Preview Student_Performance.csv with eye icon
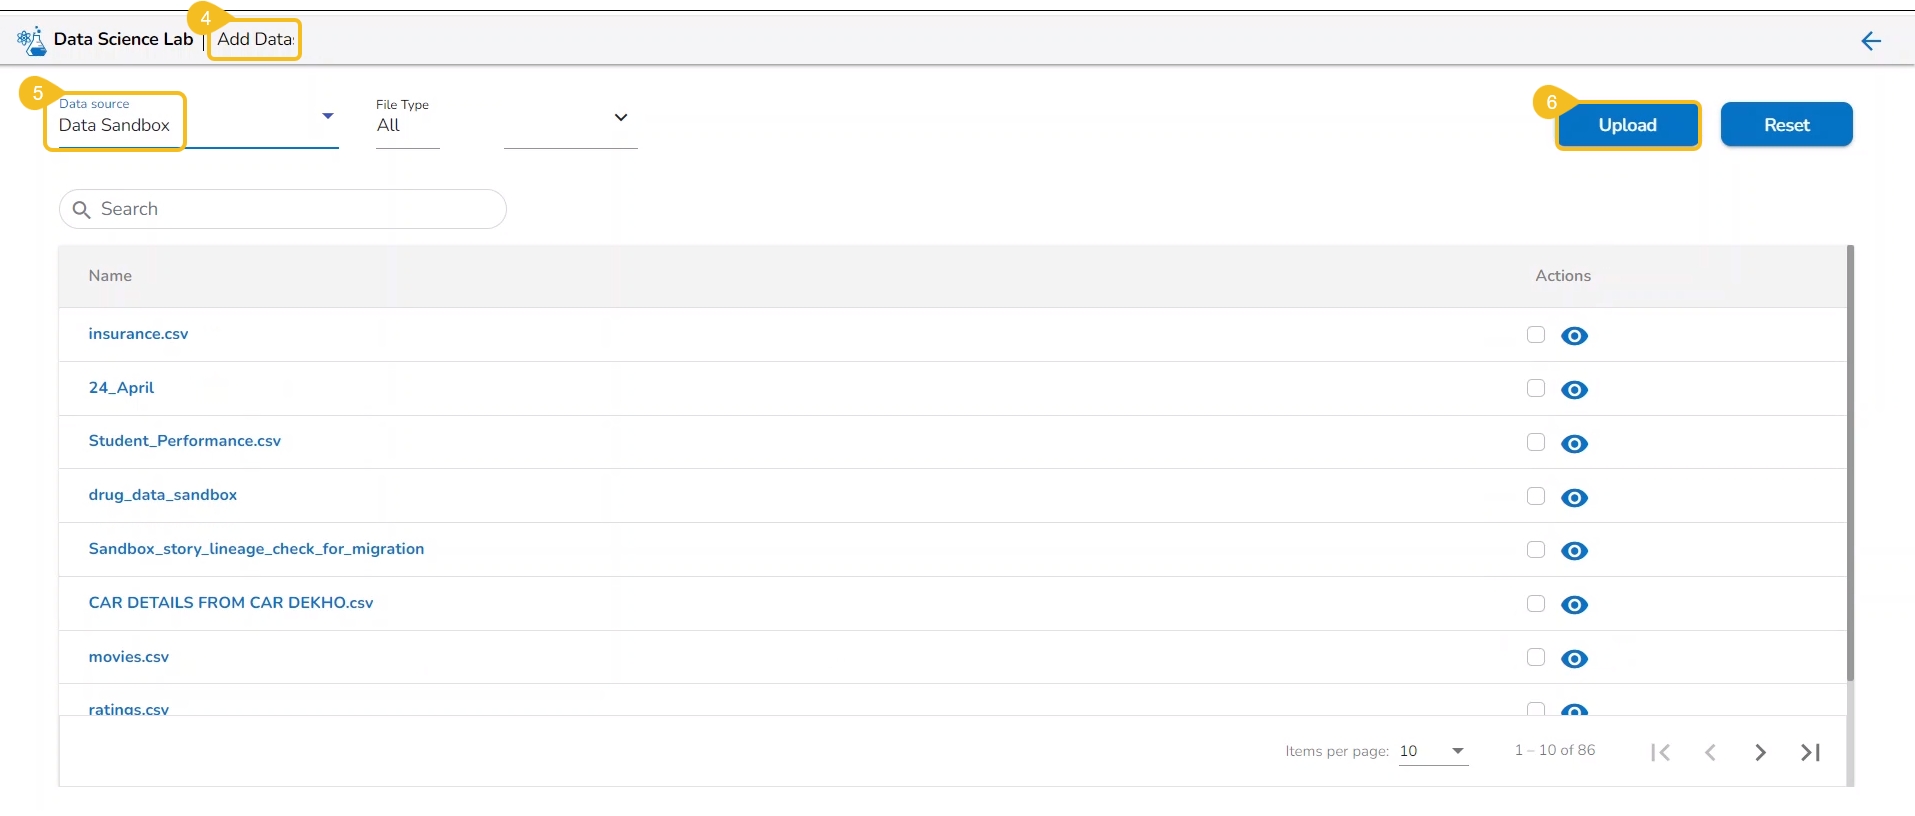 [1575, 444]
